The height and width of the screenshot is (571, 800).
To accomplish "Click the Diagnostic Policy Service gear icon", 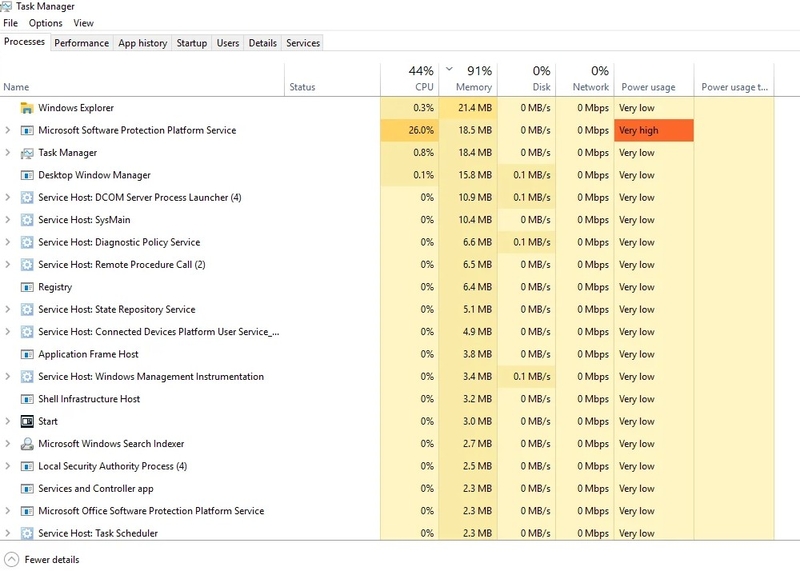I will tap(27, 242).
